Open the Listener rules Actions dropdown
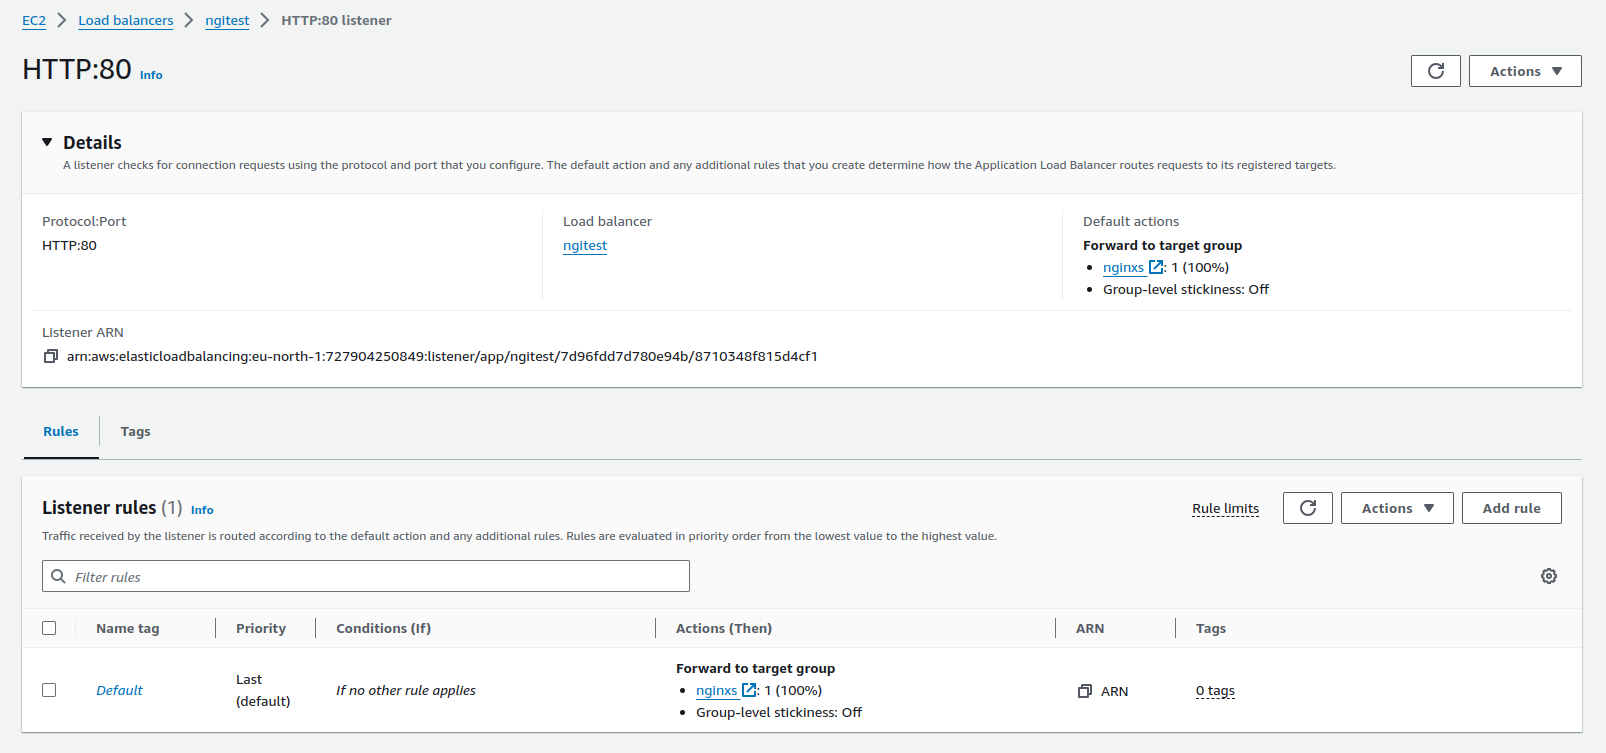 click(x=1397, y=508)
